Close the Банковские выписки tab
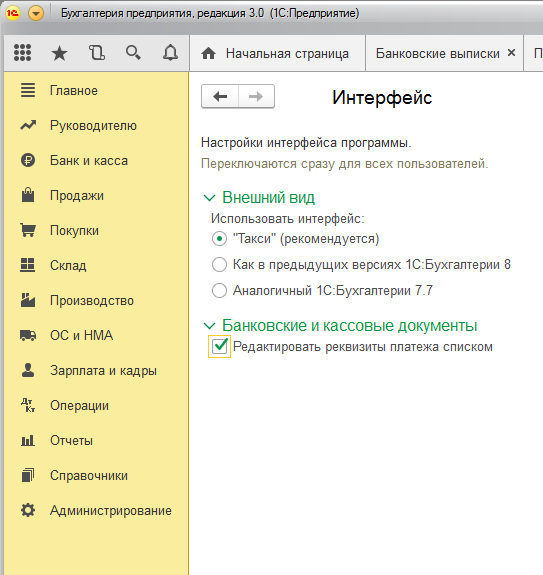This screenshot has height=575, width=543. point(511,53)
